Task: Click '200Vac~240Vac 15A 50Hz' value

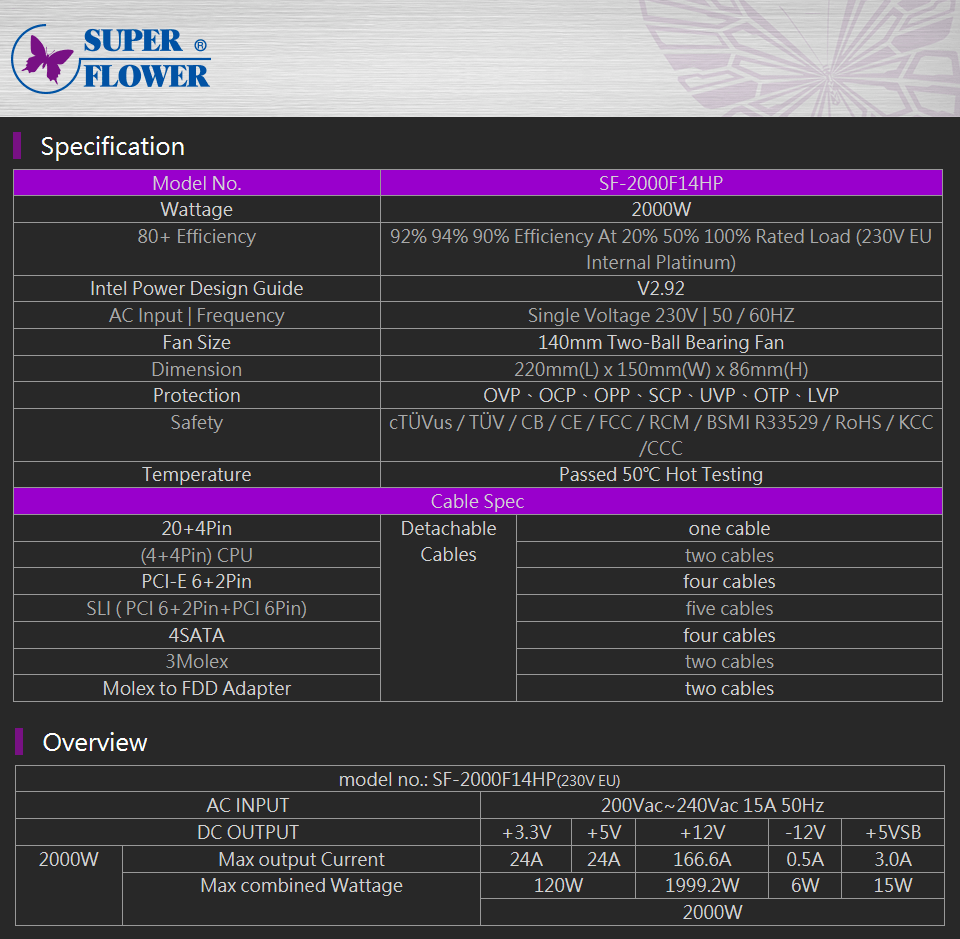Action: [x=712, y=806]
